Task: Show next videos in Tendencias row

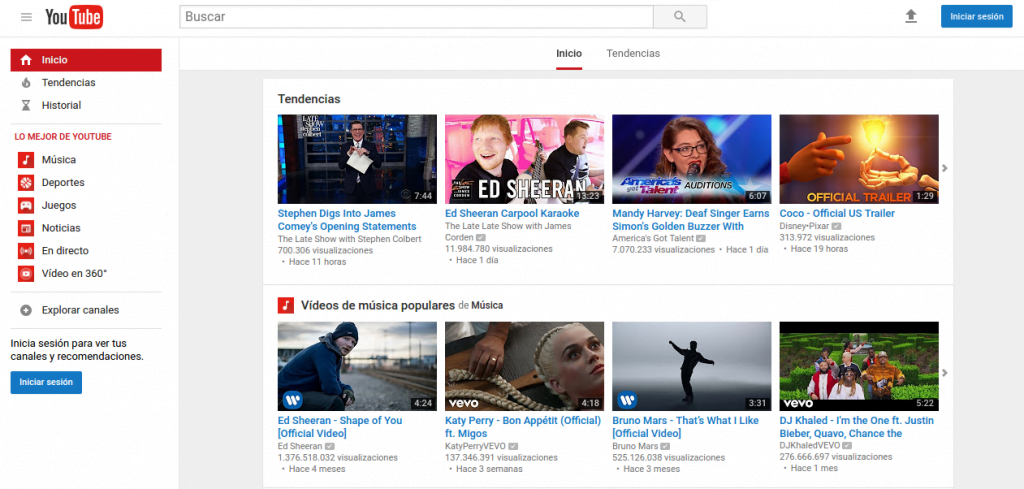Action: 944,168
